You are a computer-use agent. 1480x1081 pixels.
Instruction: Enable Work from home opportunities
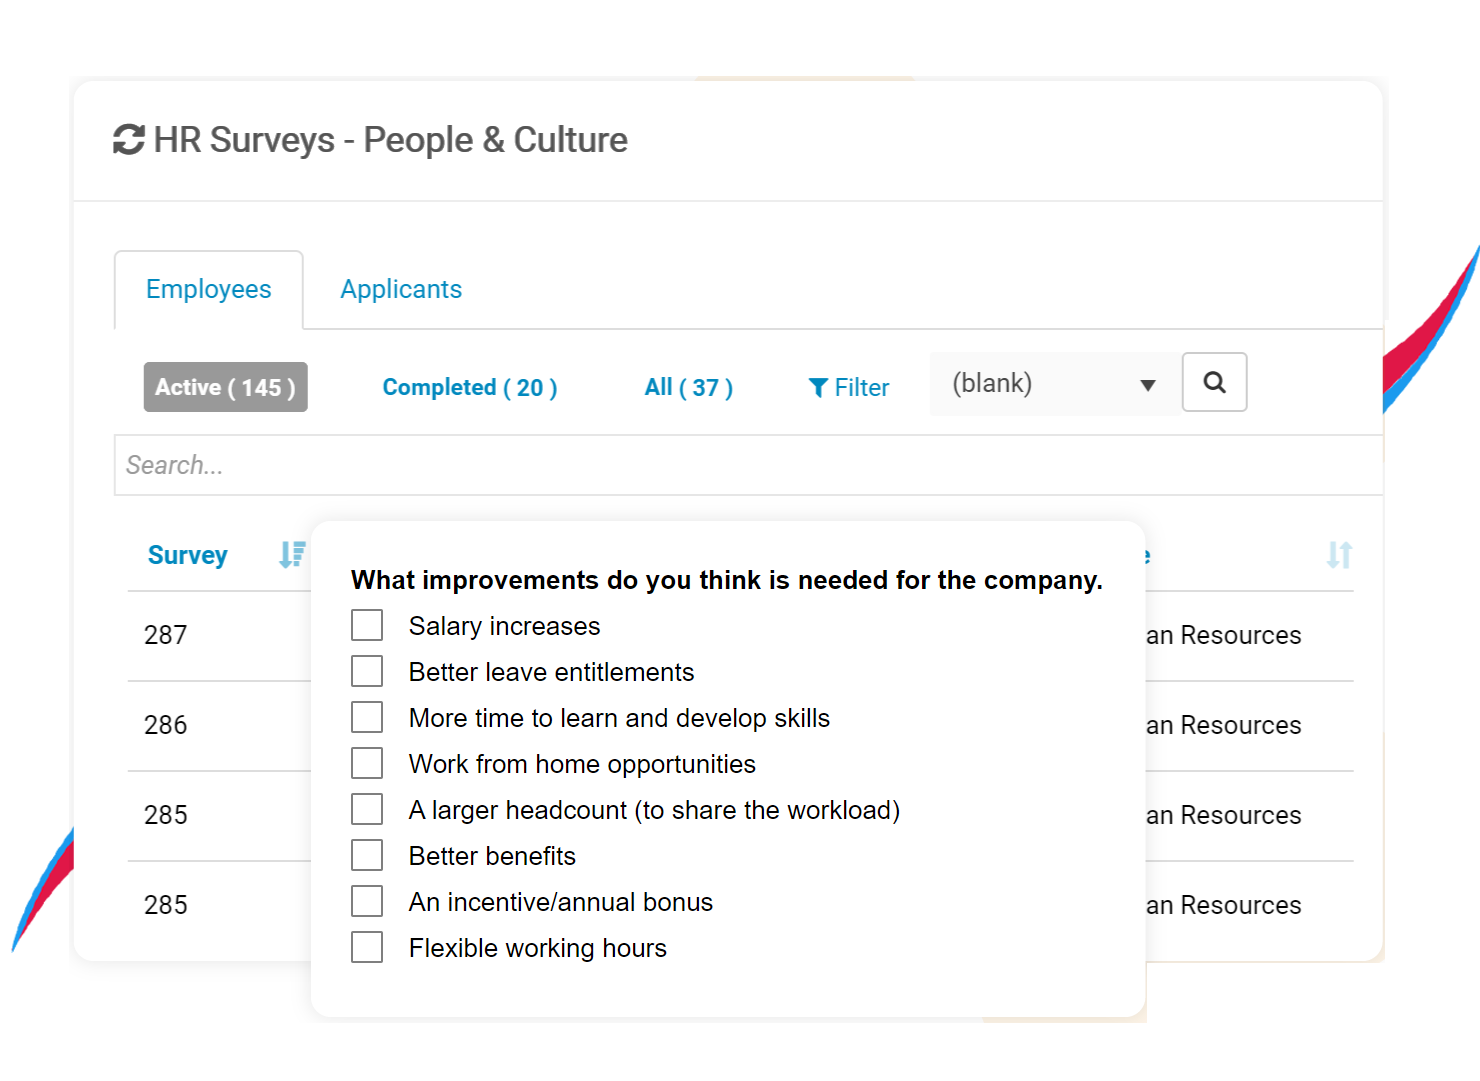[x=367, y=762]
